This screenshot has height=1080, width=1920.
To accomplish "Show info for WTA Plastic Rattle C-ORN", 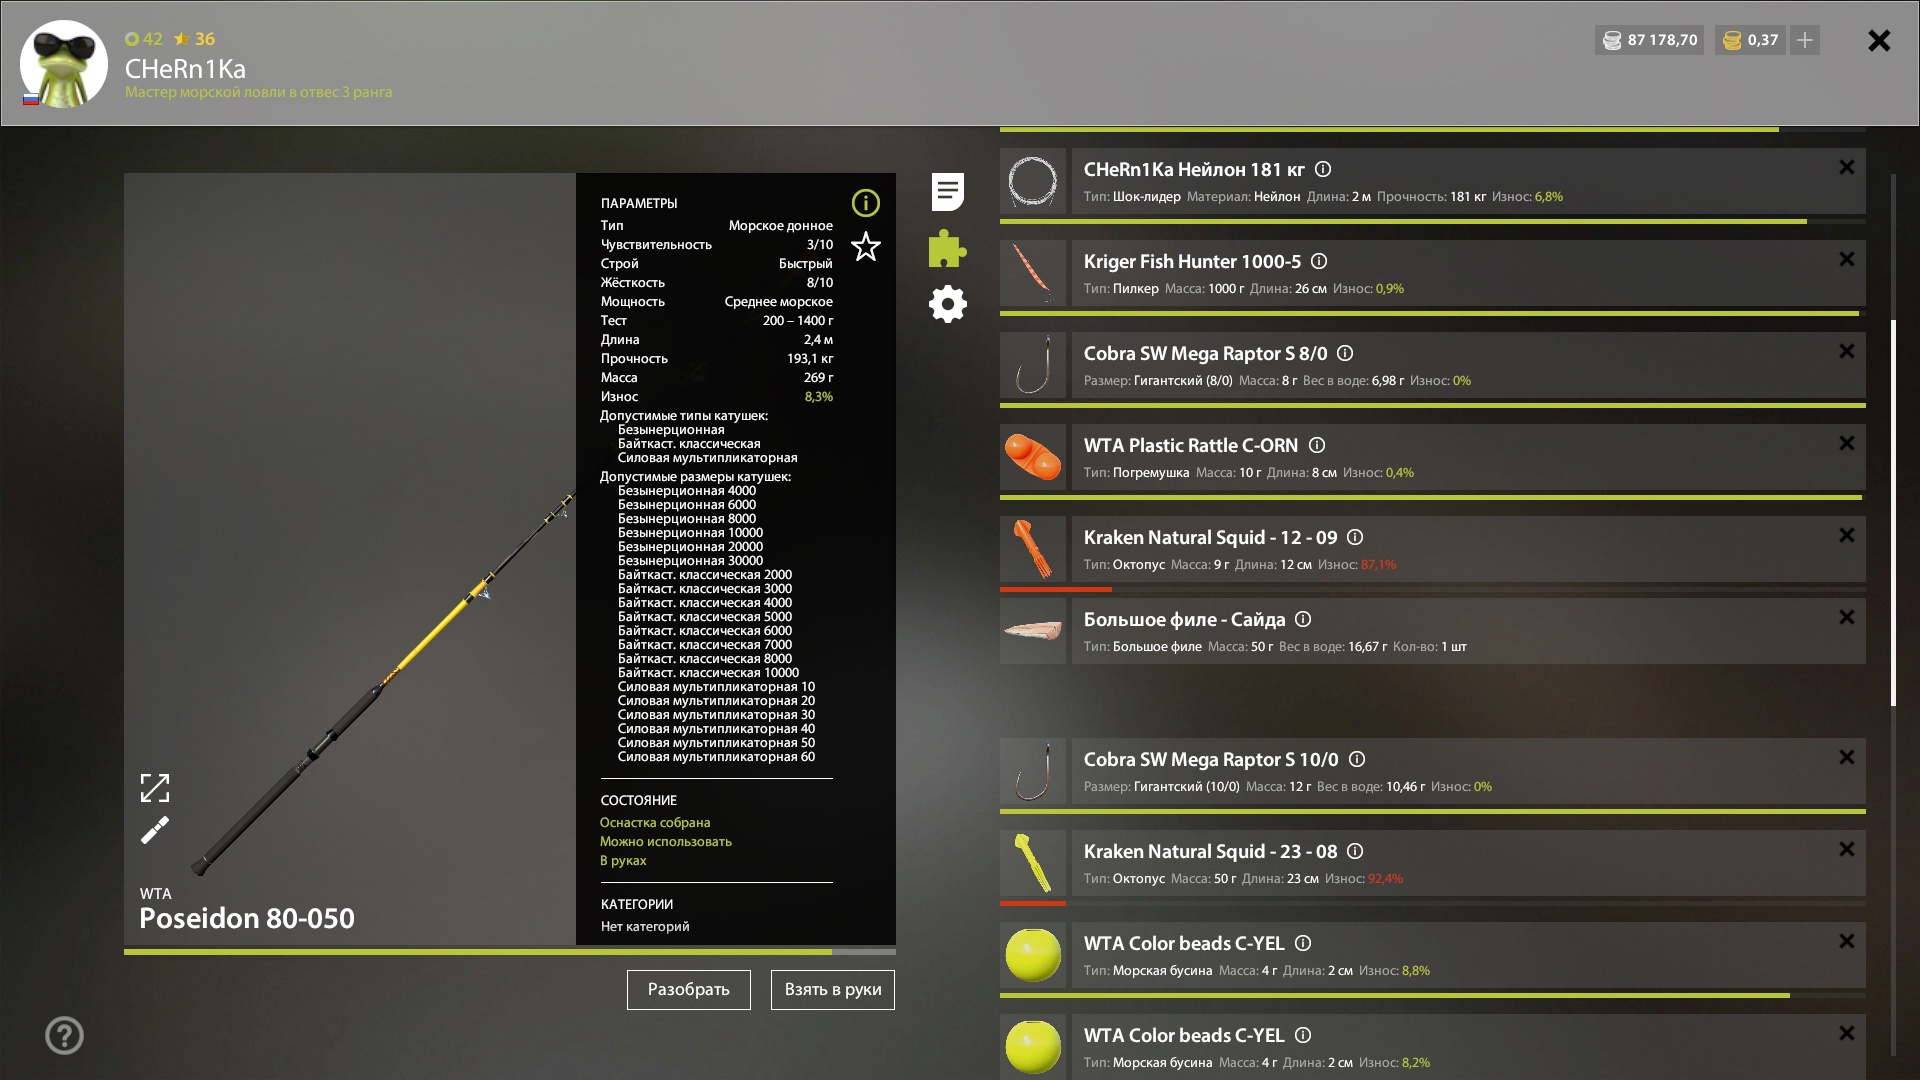I will click(x=1317, y=445).
